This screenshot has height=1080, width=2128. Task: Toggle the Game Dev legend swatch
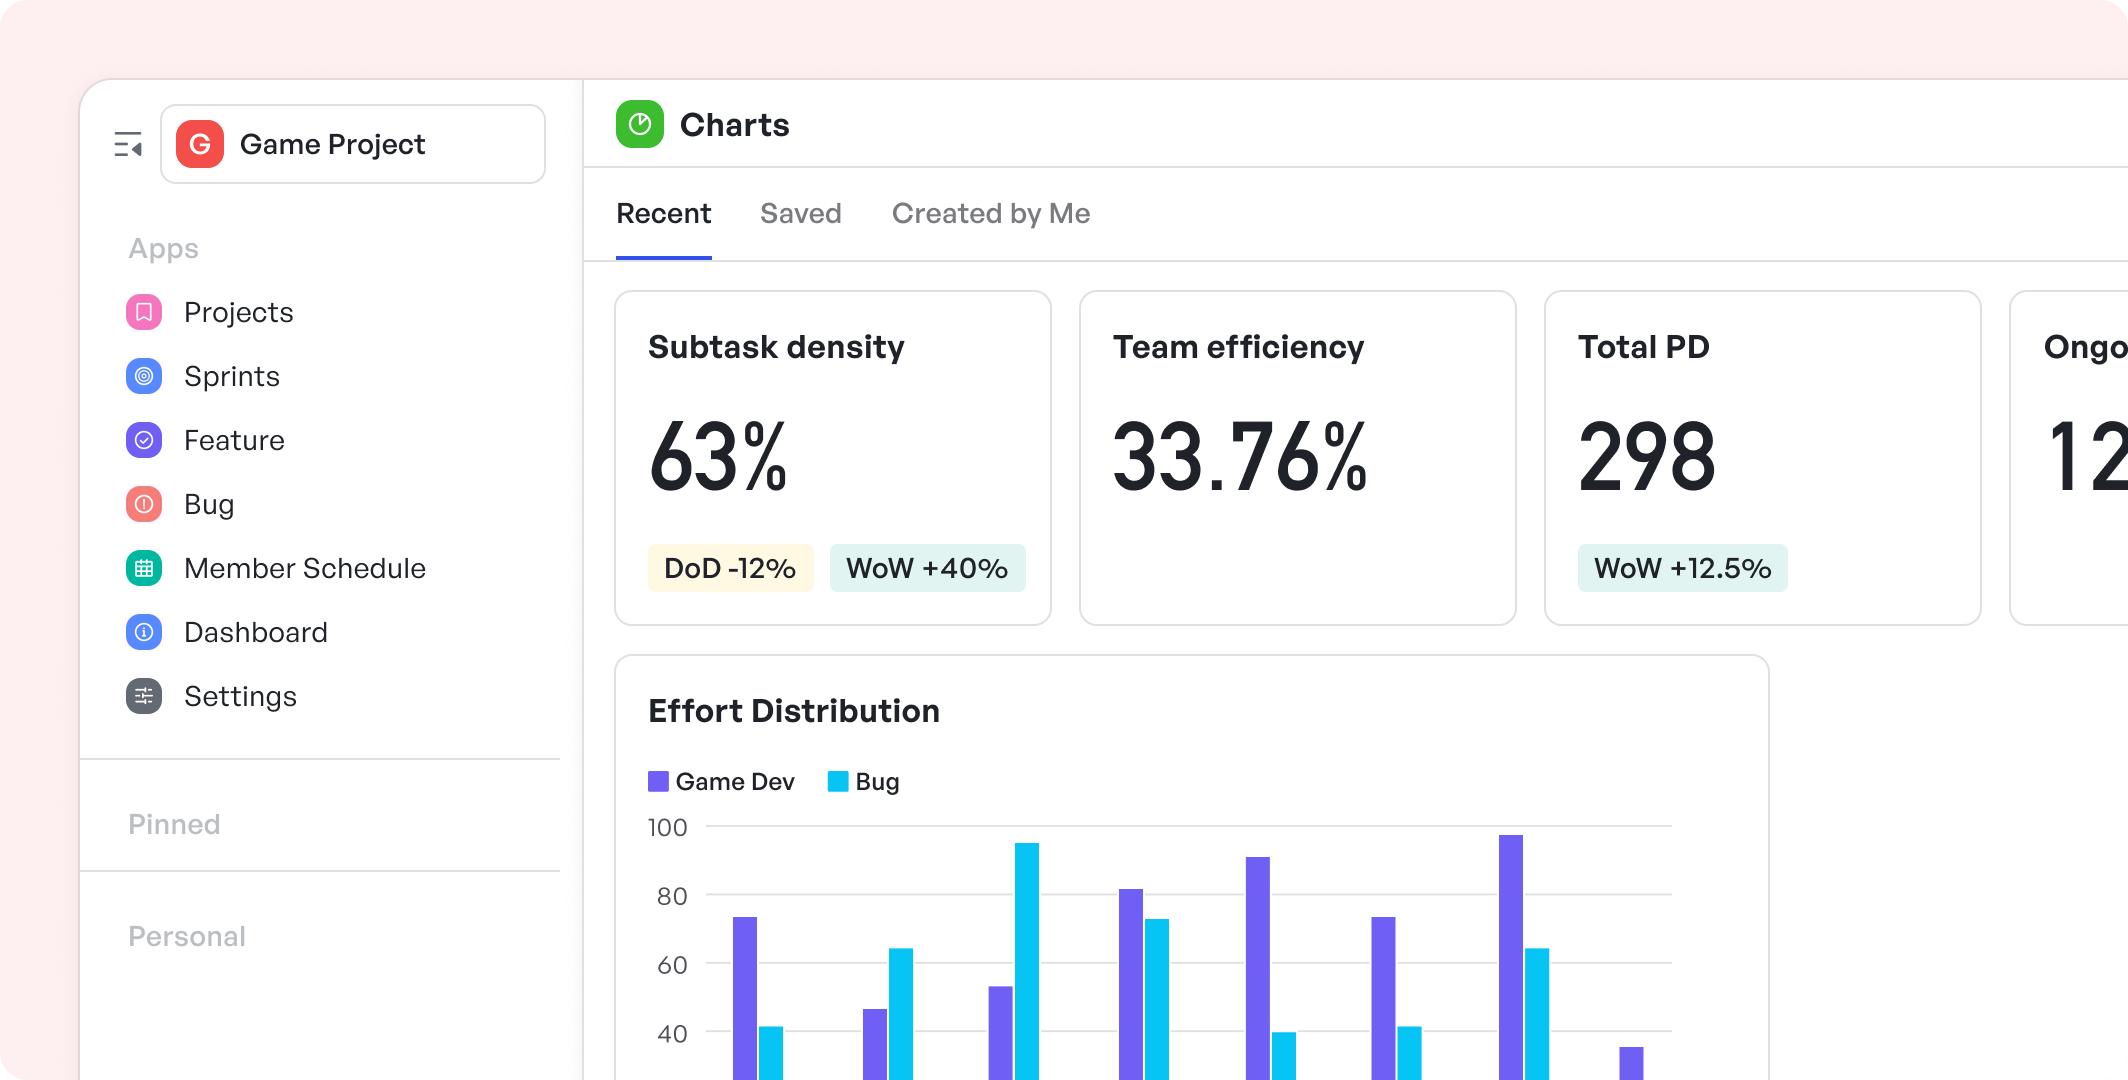pos(658,781)
